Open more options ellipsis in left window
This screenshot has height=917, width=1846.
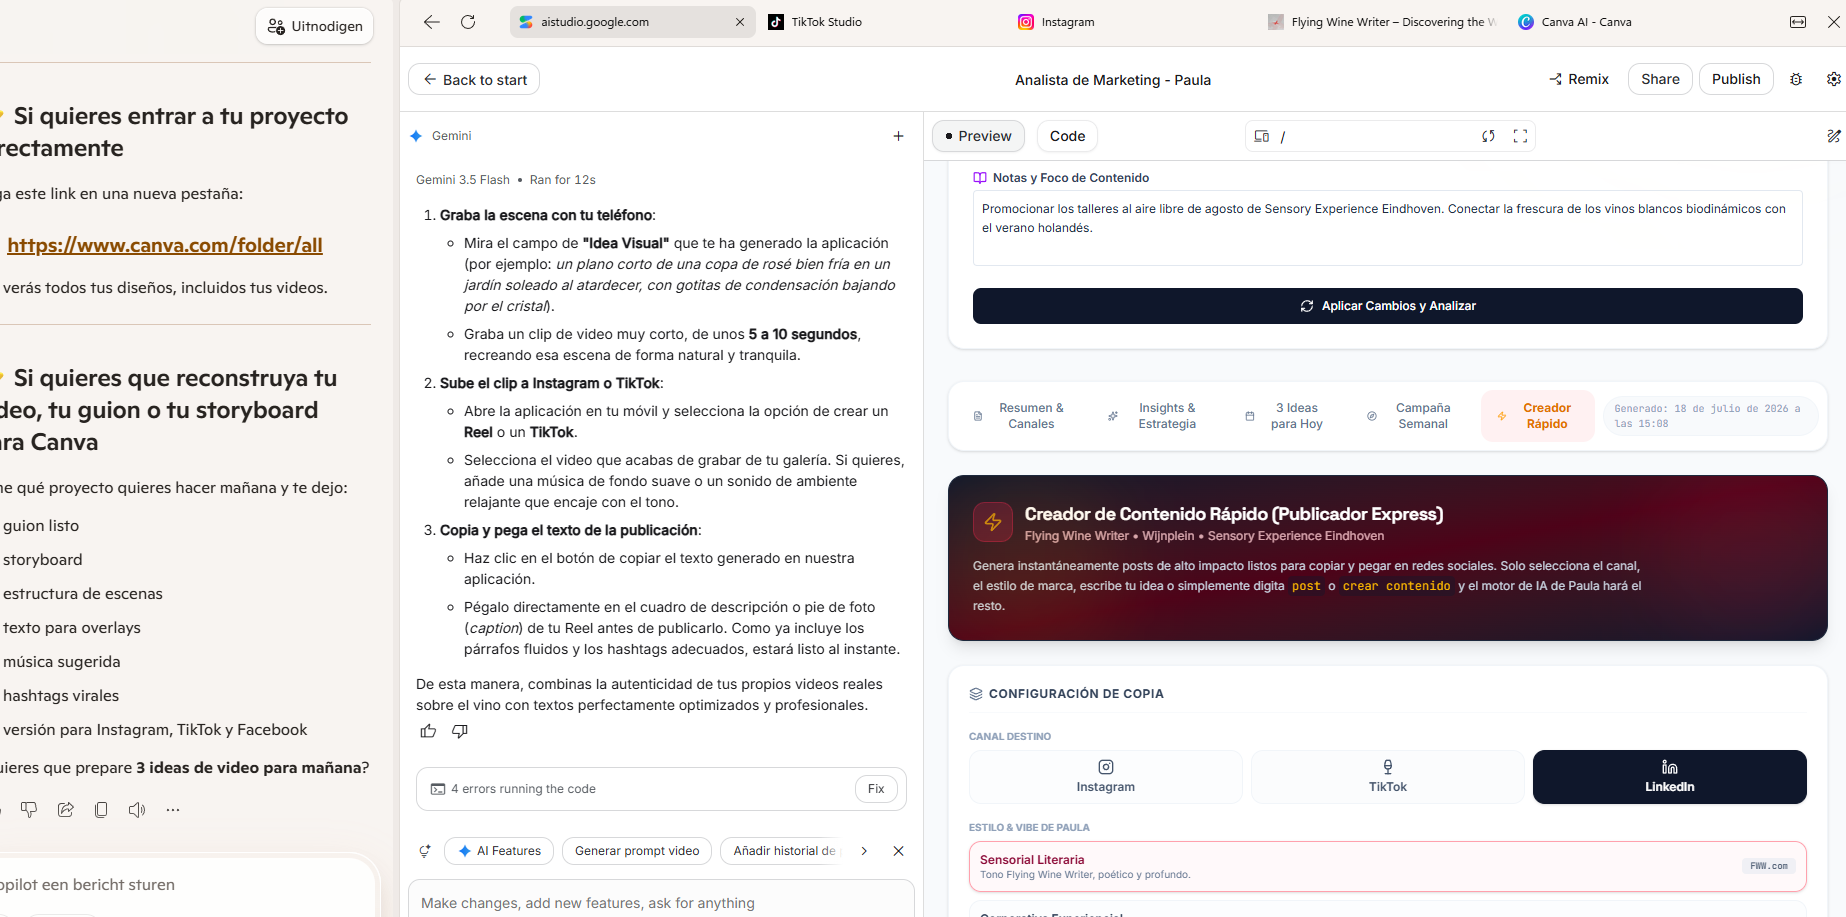point(173,810)
